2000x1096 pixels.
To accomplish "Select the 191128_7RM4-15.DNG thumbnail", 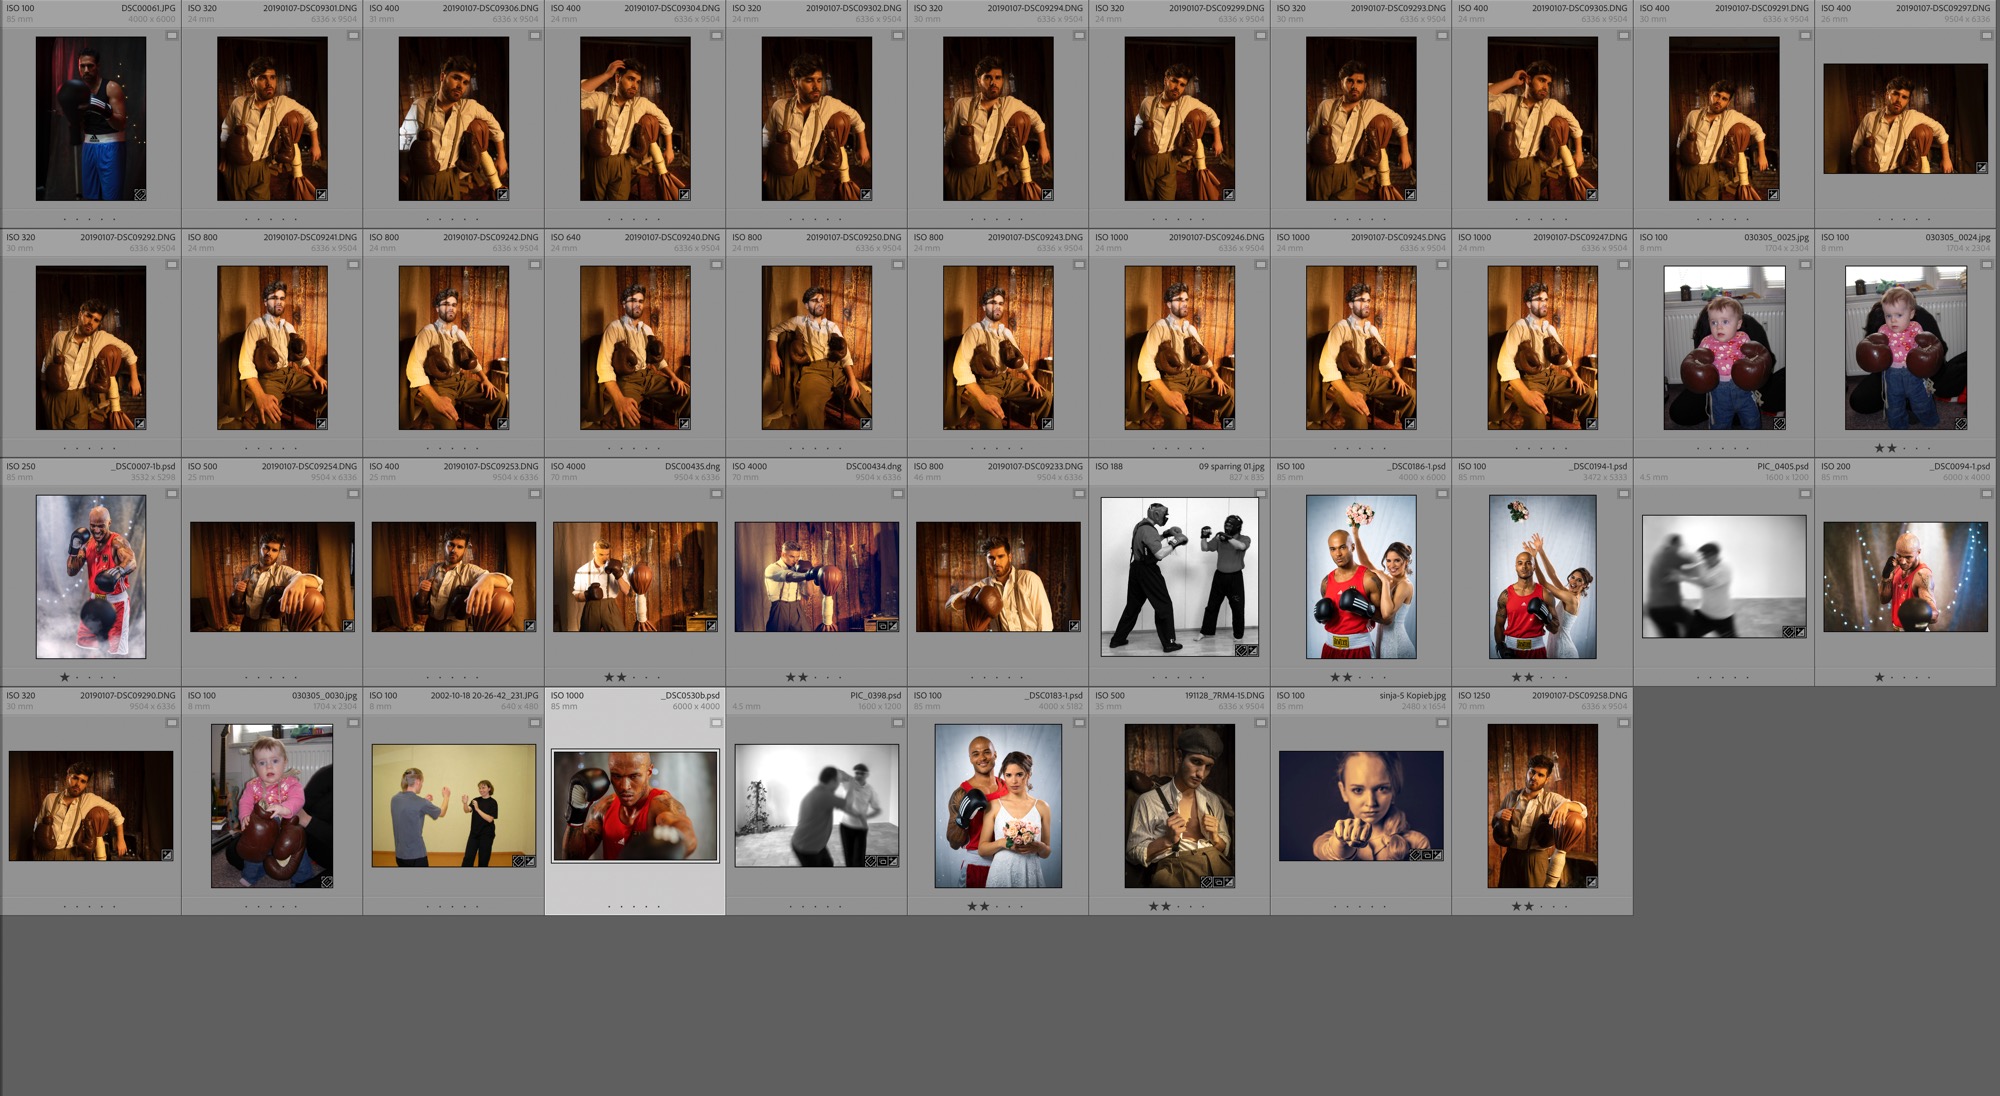I will 1179,806.
